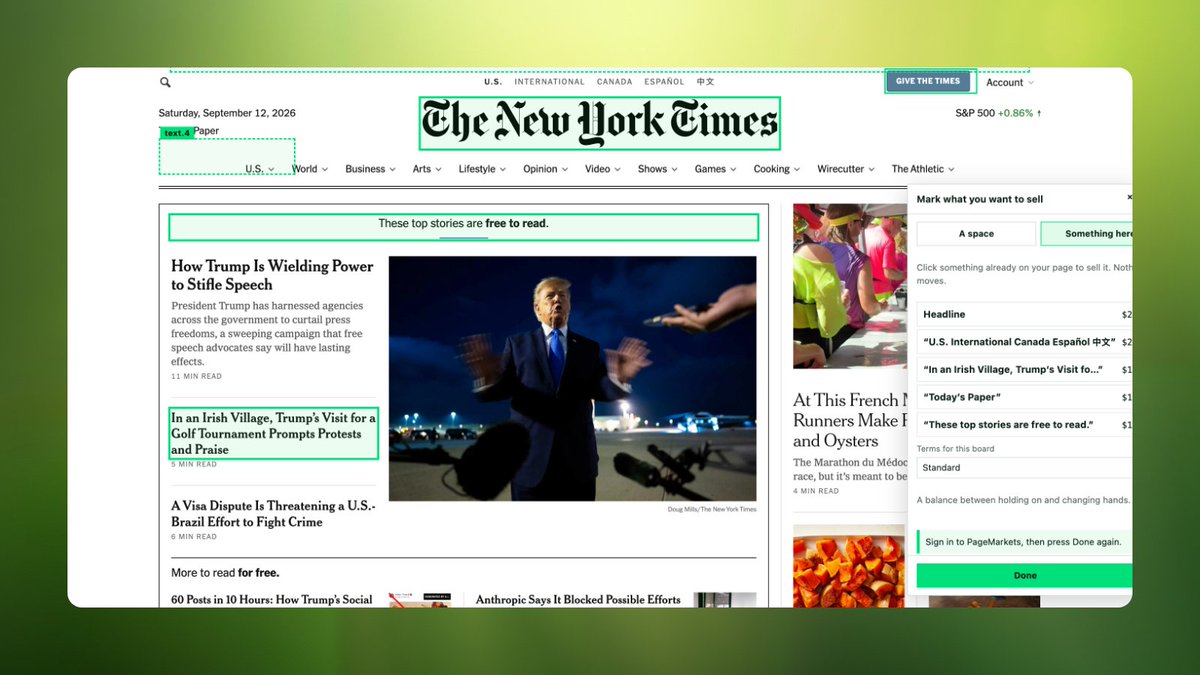The image size is (1200, 675).
Task: Select the "U.S. International Canada Español" panel row
Action: coord(1024,341)
